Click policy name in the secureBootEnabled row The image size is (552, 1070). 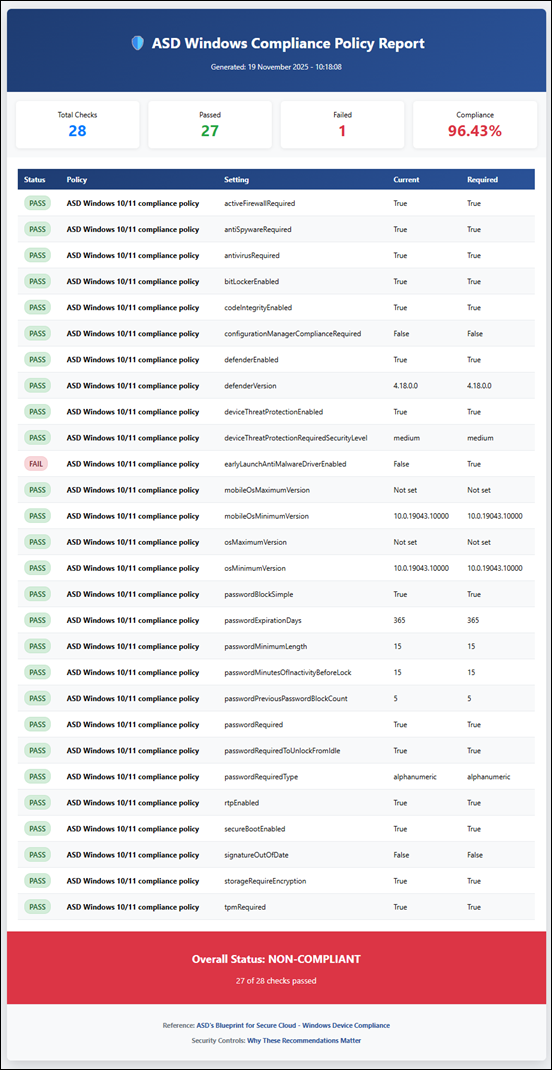click(x=133, y=828)
